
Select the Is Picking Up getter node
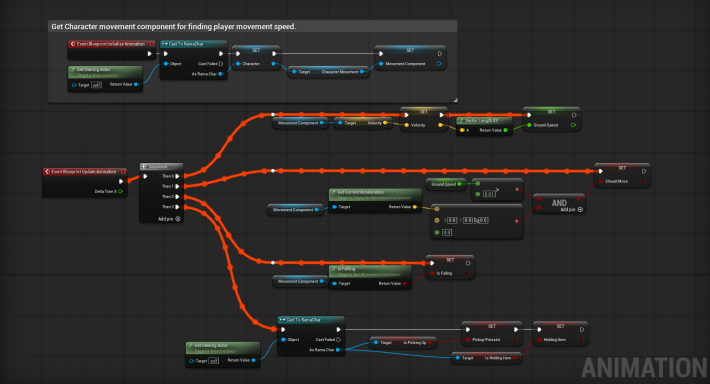click(403, 343)
